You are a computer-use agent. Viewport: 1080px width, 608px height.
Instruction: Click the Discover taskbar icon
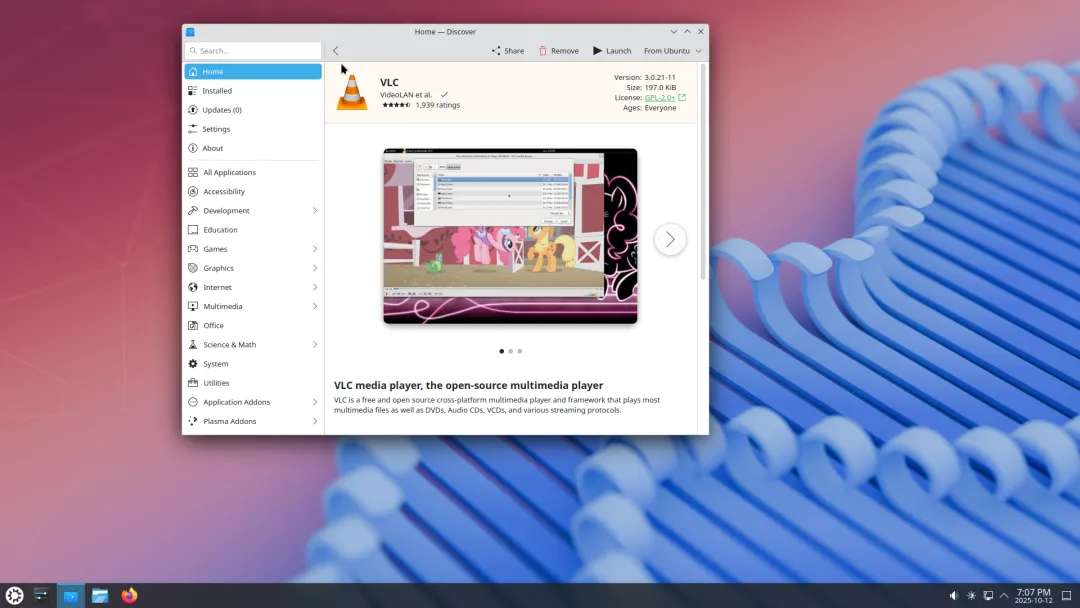click(x=70, y=596)
